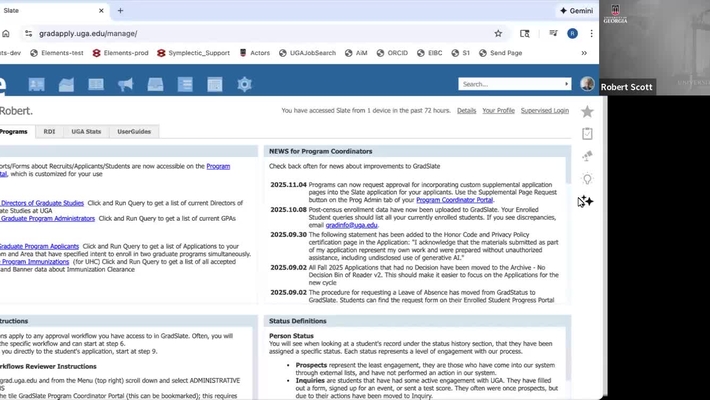710x400 pixels.
Task: Click the star favorites icon in right sidebar
Action: 587,112
